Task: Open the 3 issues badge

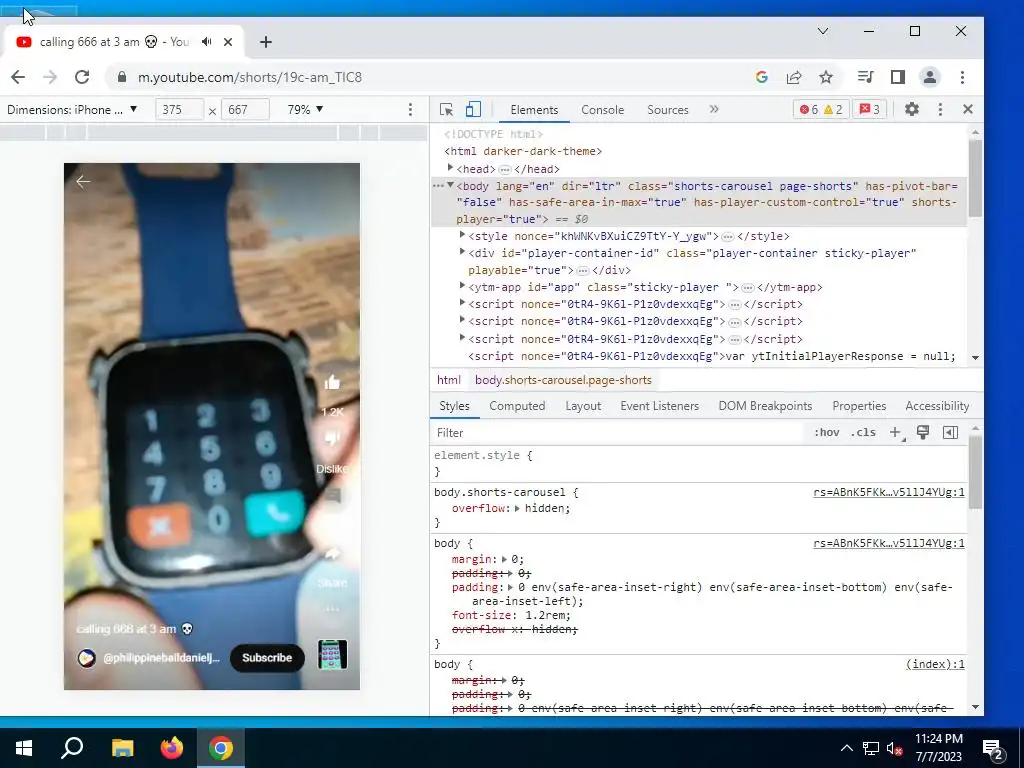Action: coord(869,110)
